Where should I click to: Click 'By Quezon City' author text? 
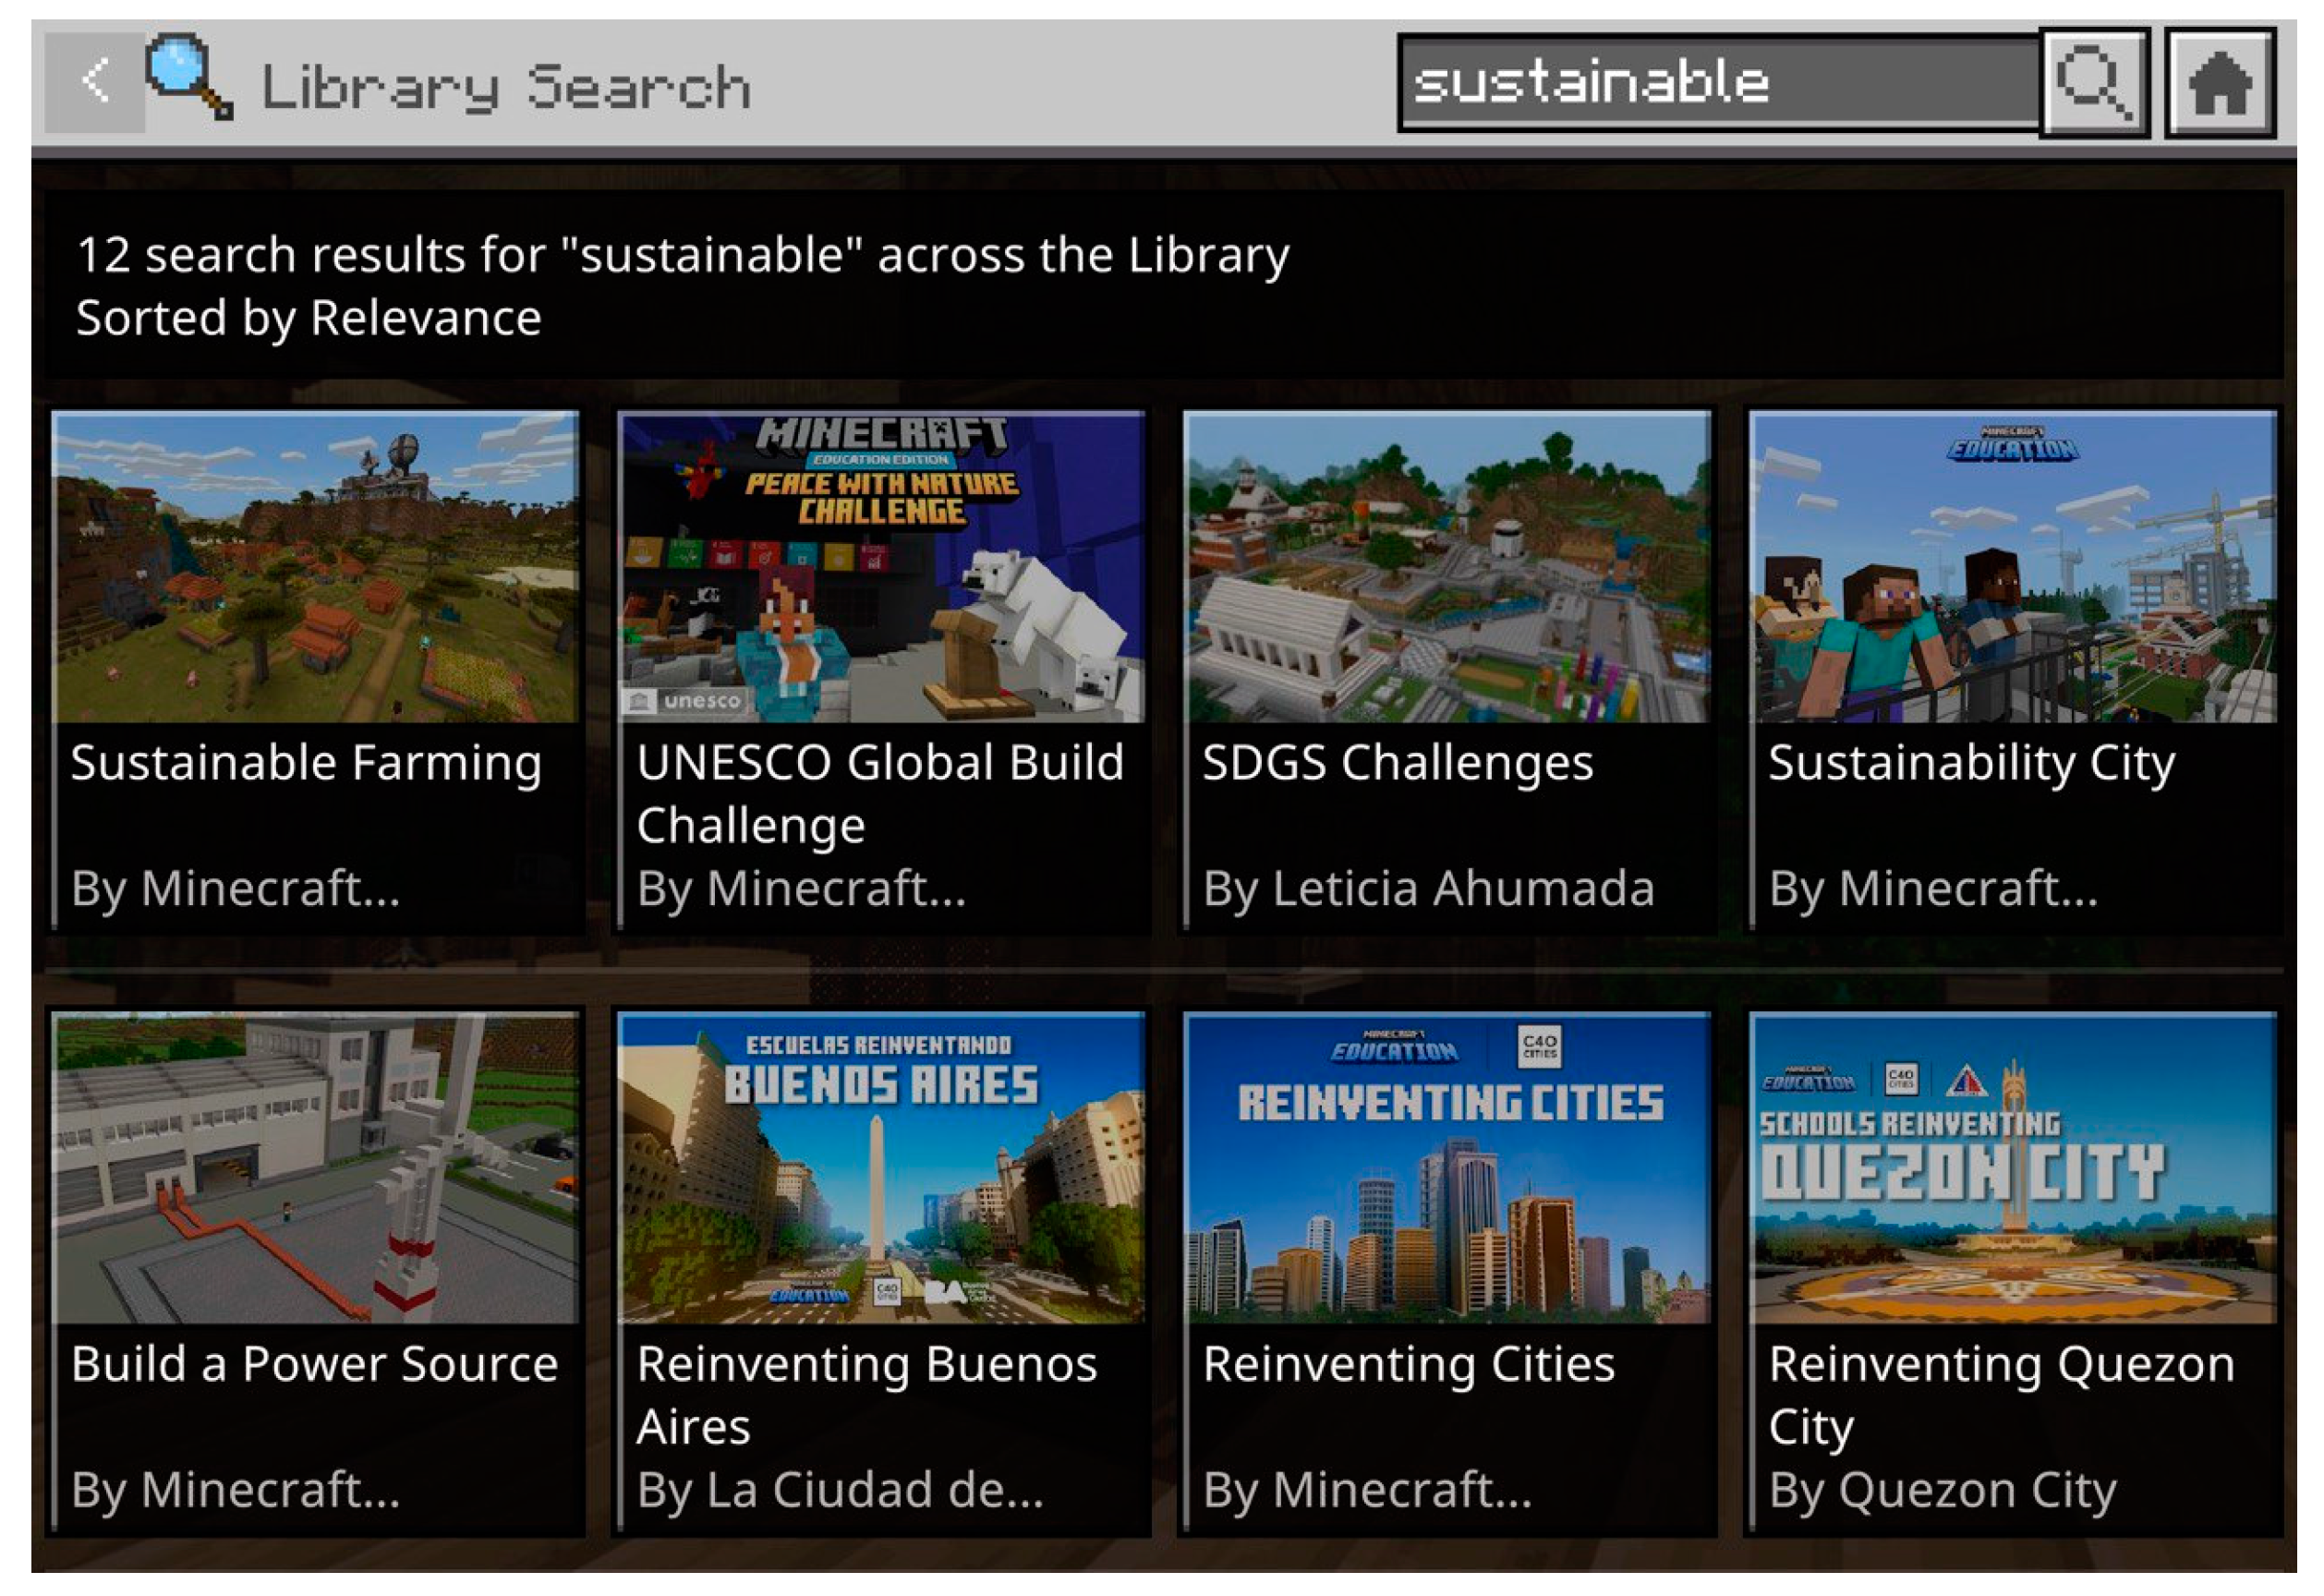pos(1942,1490)
